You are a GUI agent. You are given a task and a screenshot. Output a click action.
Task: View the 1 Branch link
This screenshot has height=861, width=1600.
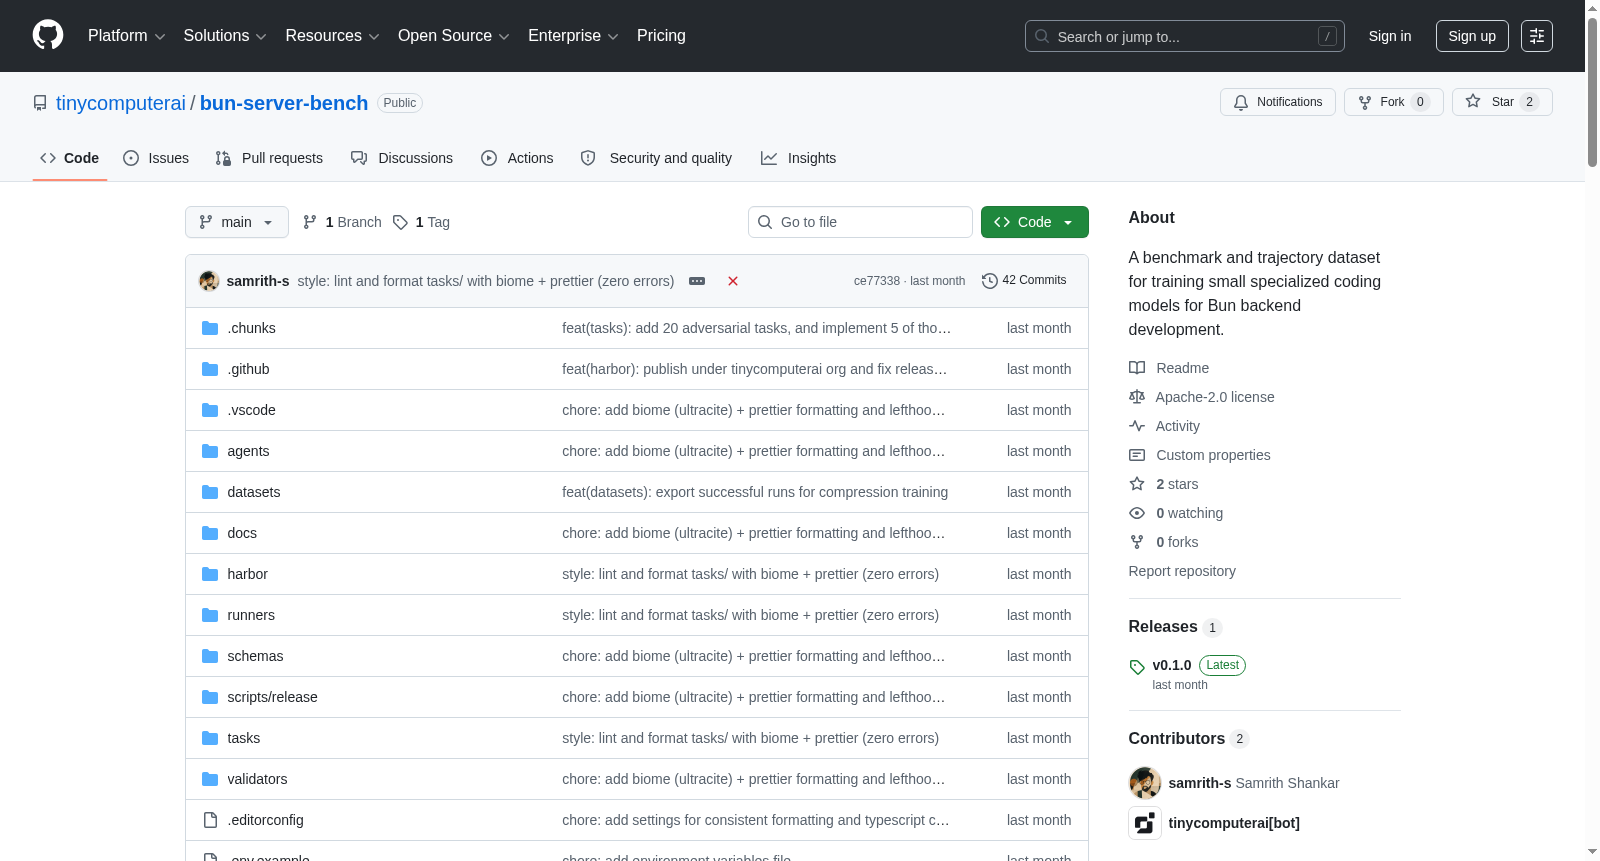(x=342, y=222)
